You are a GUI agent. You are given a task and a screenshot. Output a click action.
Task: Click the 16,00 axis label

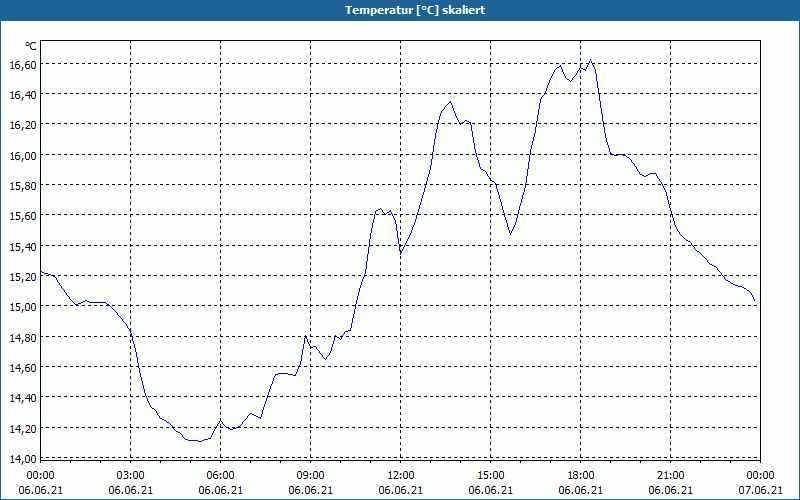click(23, 155)
